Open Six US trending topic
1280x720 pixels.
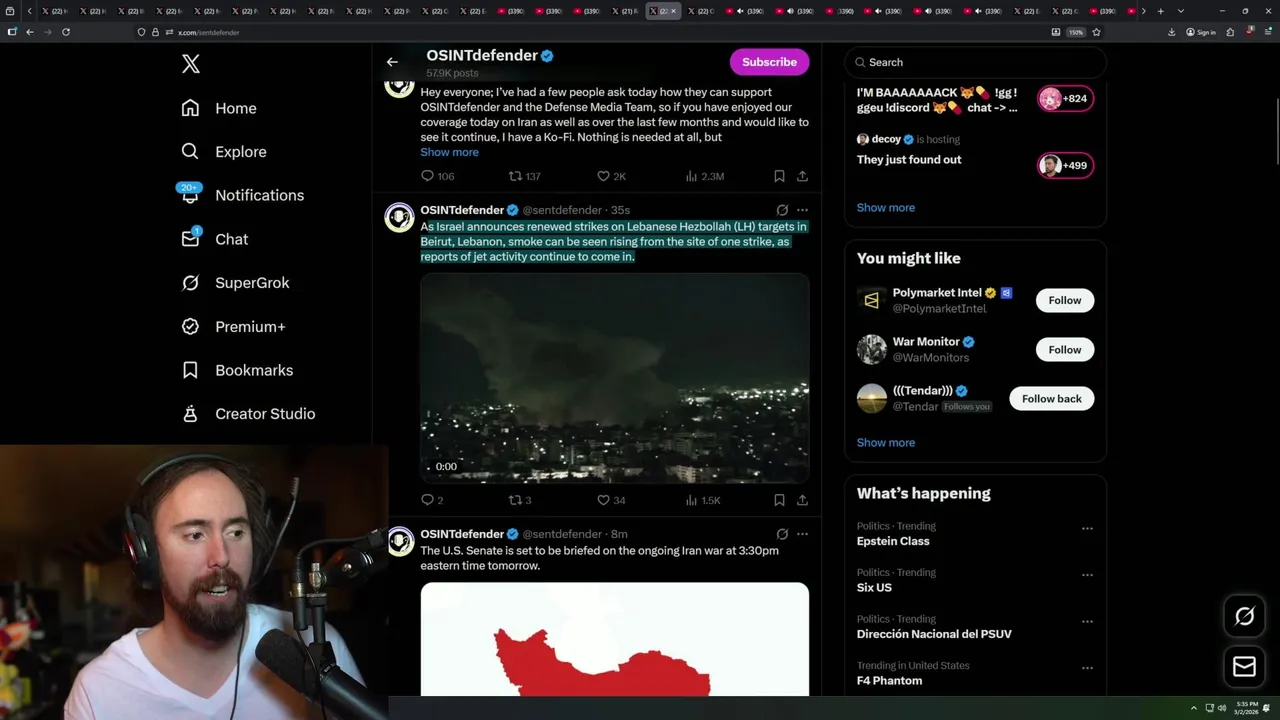[874, 588]
